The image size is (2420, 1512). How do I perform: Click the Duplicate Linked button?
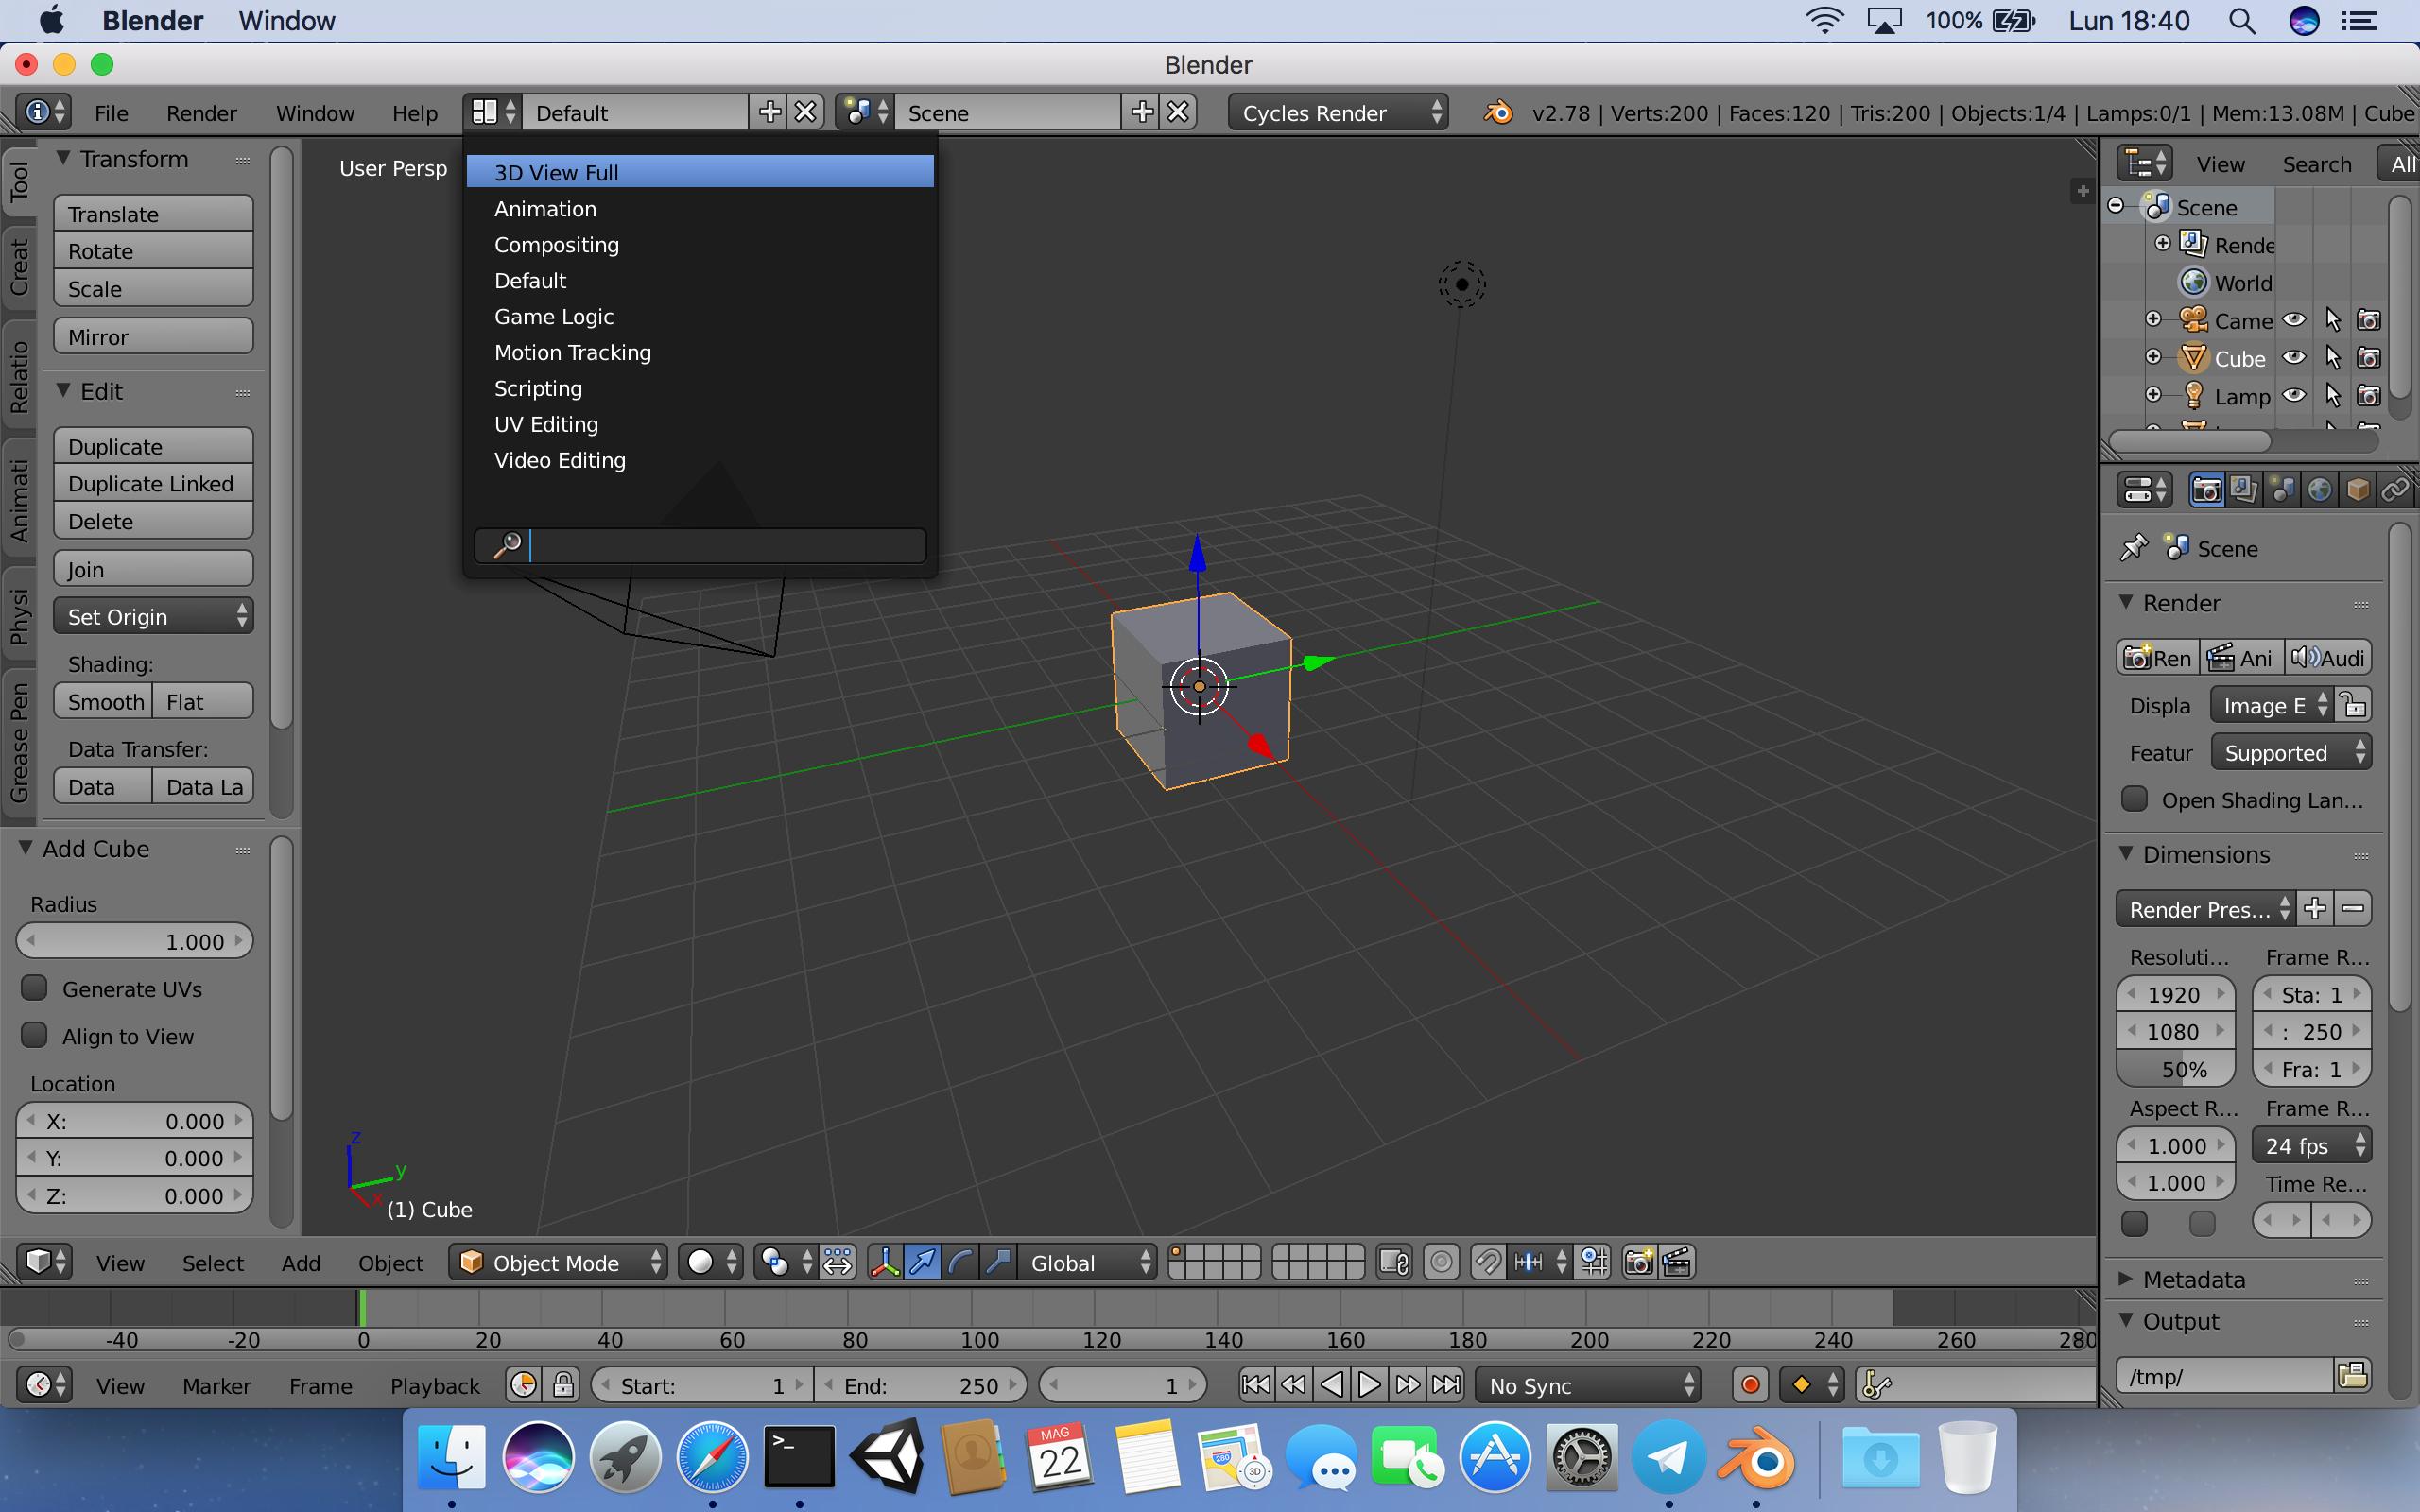[153, 483]
